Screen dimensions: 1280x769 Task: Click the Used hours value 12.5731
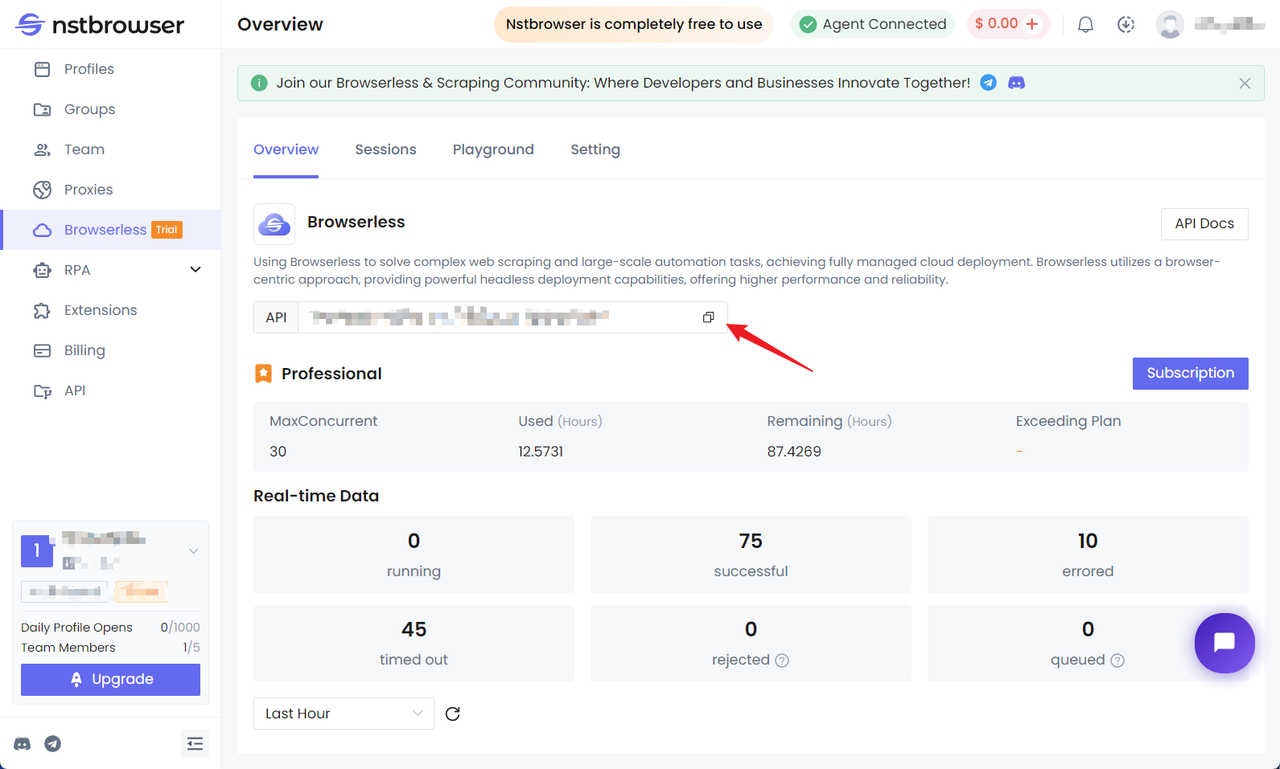coord(541,452)
